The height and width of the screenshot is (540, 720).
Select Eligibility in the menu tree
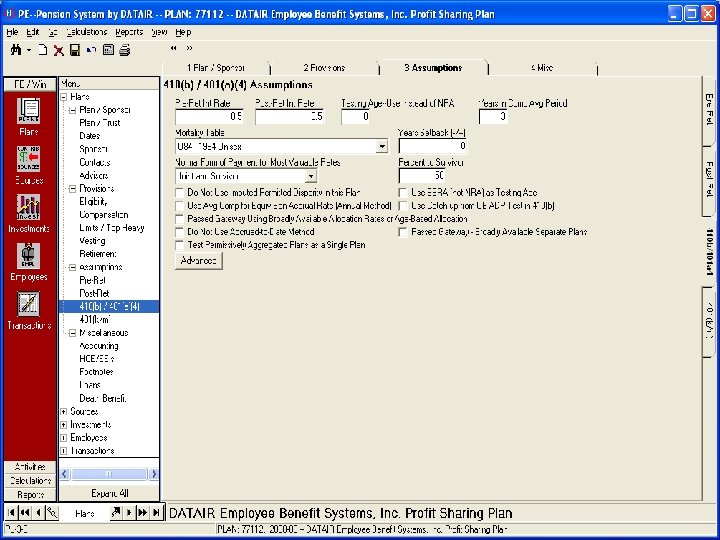93,202
